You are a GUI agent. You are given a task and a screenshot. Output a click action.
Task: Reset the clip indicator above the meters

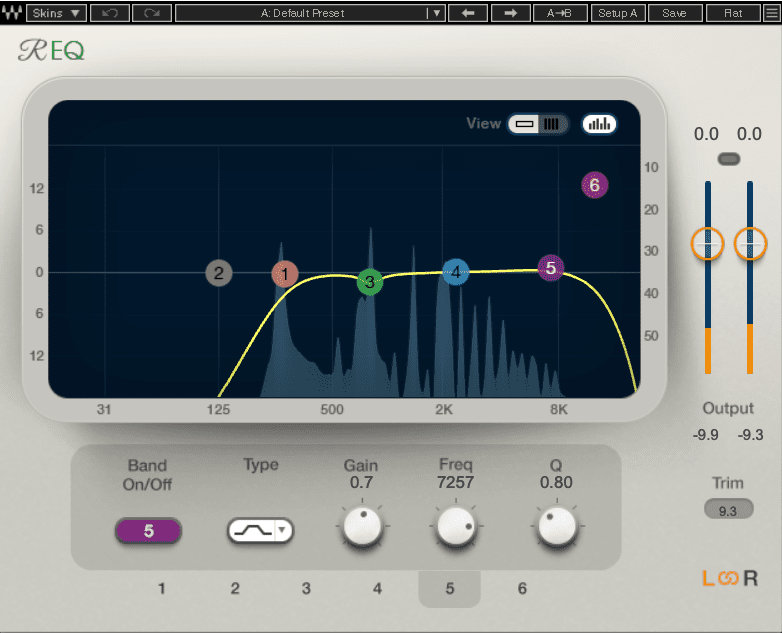[x=729, y=159]
